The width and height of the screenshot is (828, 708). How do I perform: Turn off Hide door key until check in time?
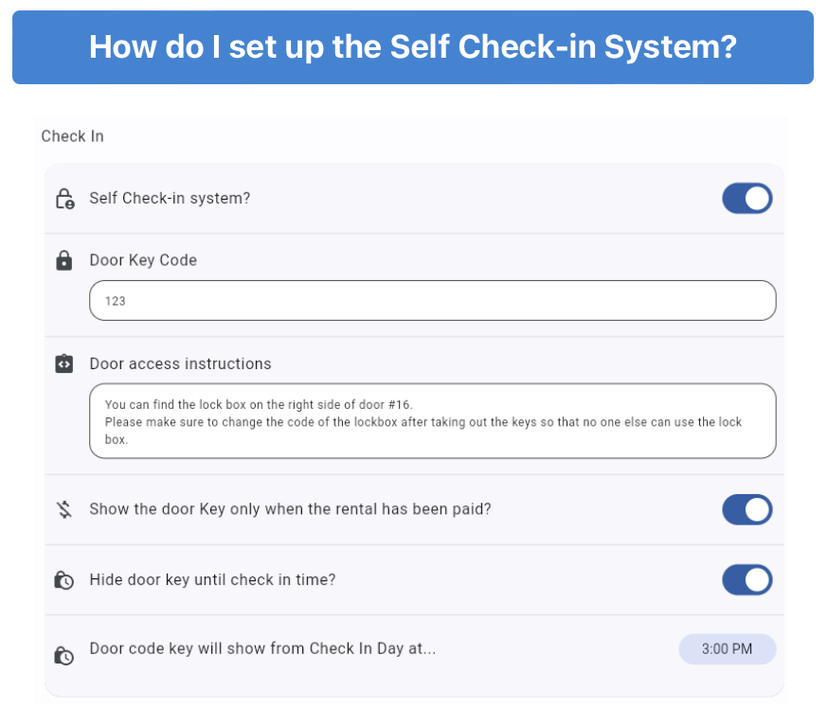point(747,580)
